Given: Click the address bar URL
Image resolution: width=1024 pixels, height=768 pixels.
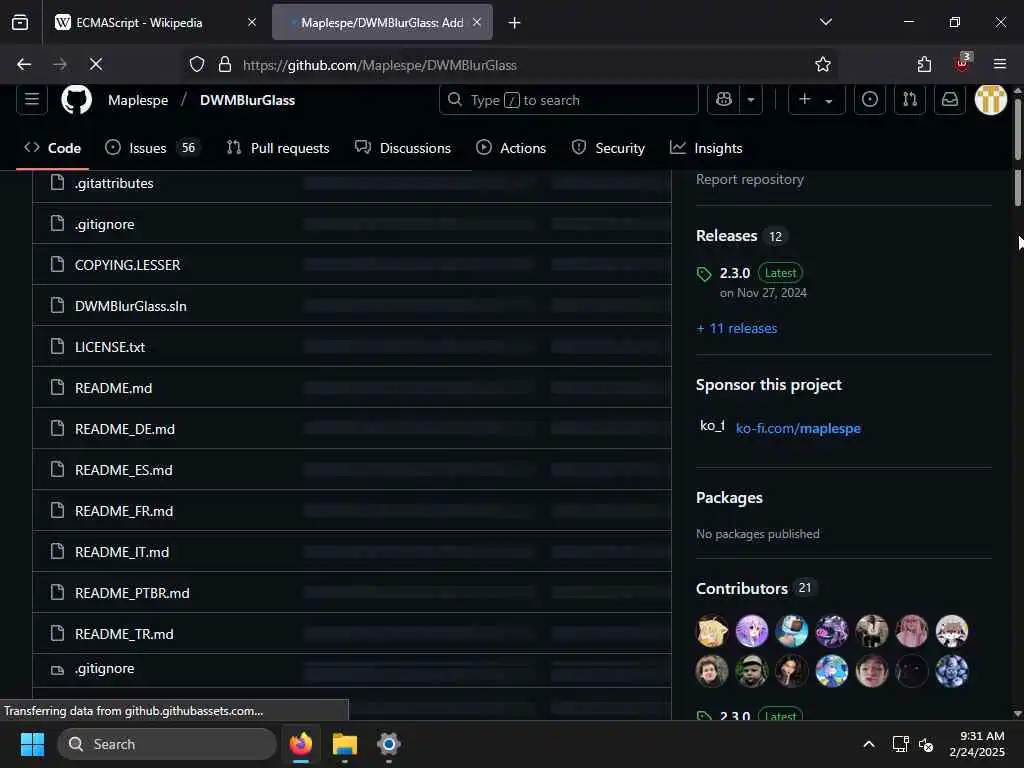Looking at the screenshot, I should pyautogui.click(x=379, y=65).
